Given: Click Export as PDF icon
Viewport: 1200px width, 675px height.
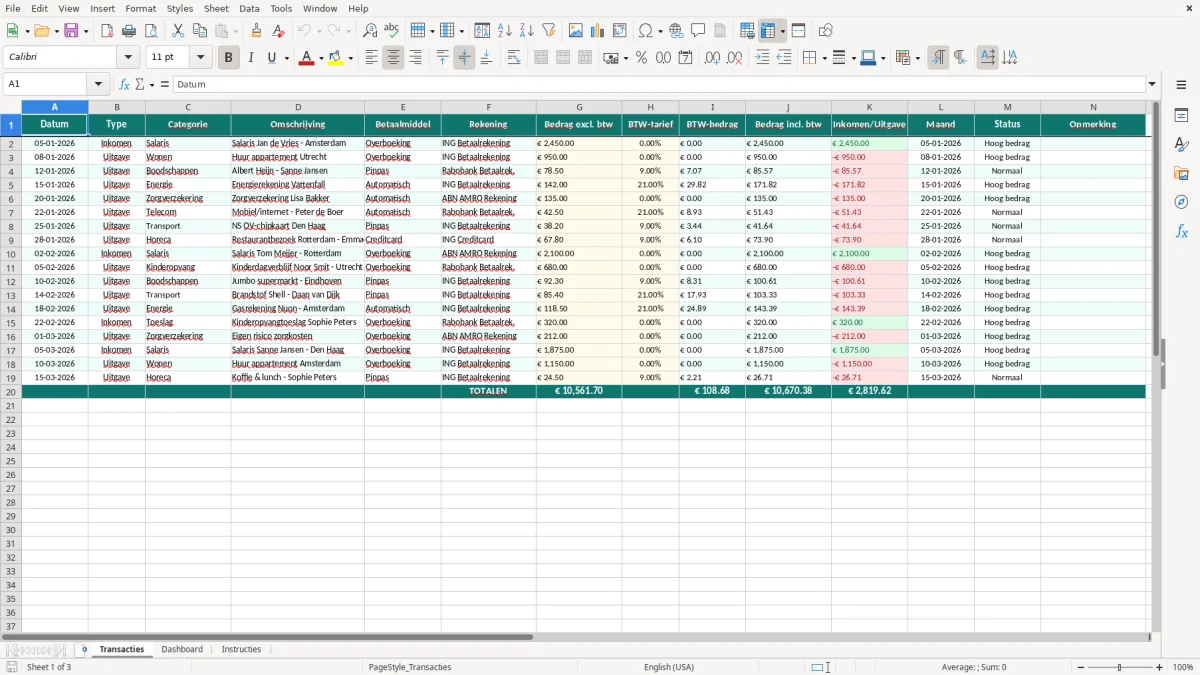Looking at the screenshot, I should click(x=107, y=31).
